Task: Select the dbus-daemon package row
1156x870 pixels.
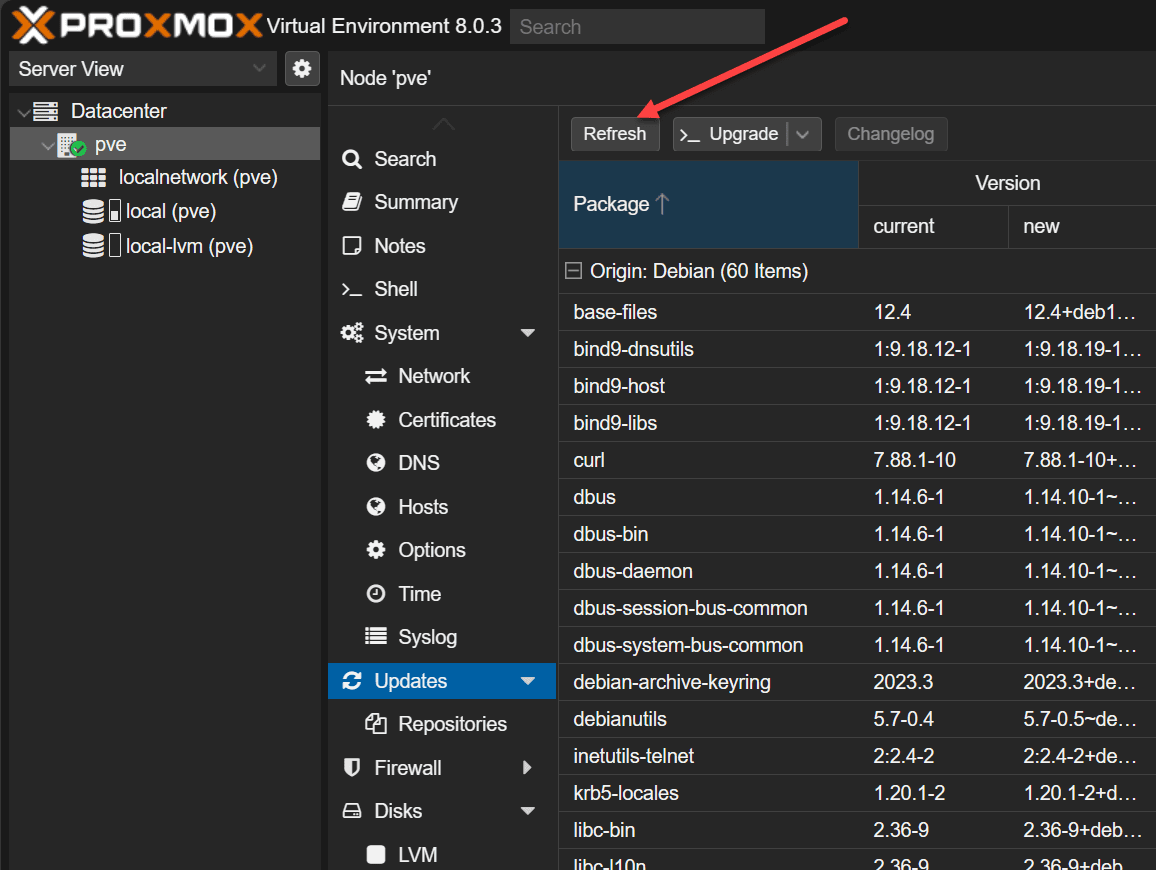Action: pyautogui.click(x=857, y=571)
